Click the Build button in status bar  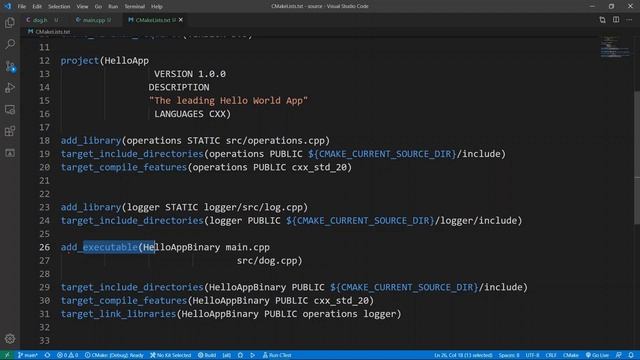pos(207,355)
